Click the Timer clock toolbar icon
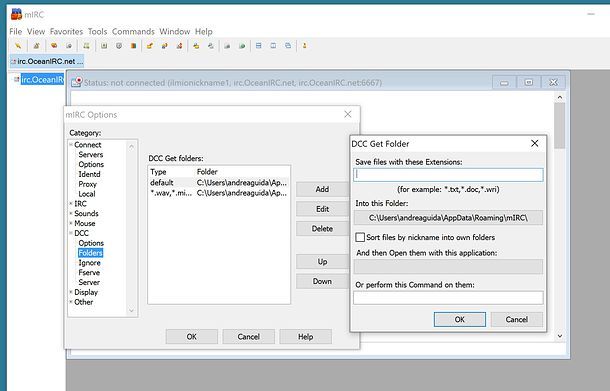610x391 pixels. point(119,46)
